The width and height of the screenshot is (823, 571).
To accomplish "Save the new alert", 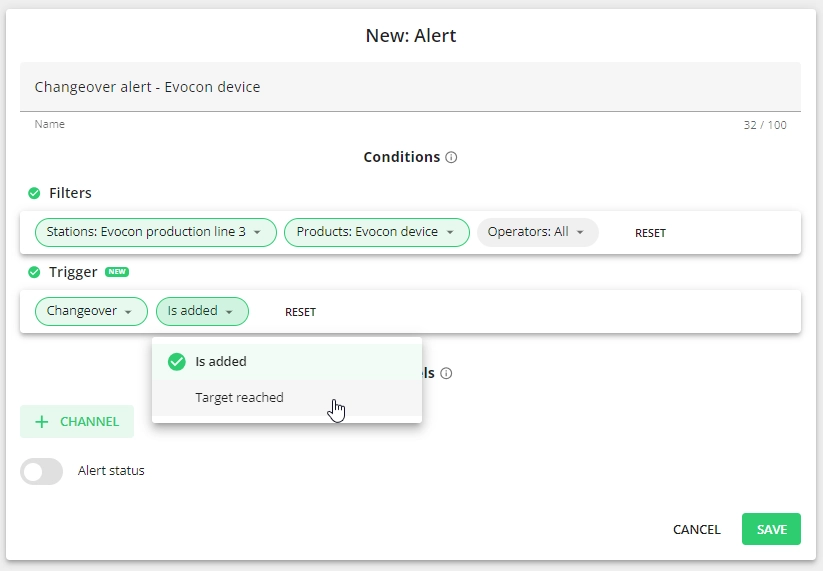I will point(772,529).
